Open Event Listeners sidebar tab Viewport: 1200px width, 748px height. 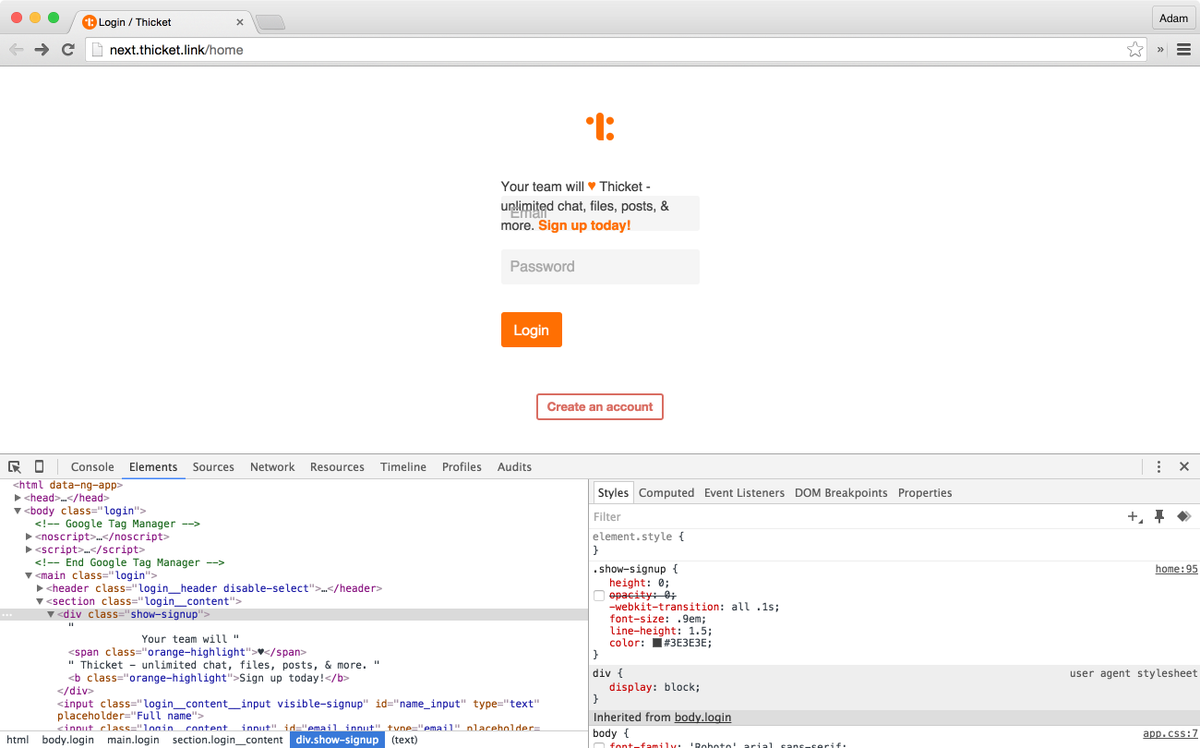coord(744,493)
